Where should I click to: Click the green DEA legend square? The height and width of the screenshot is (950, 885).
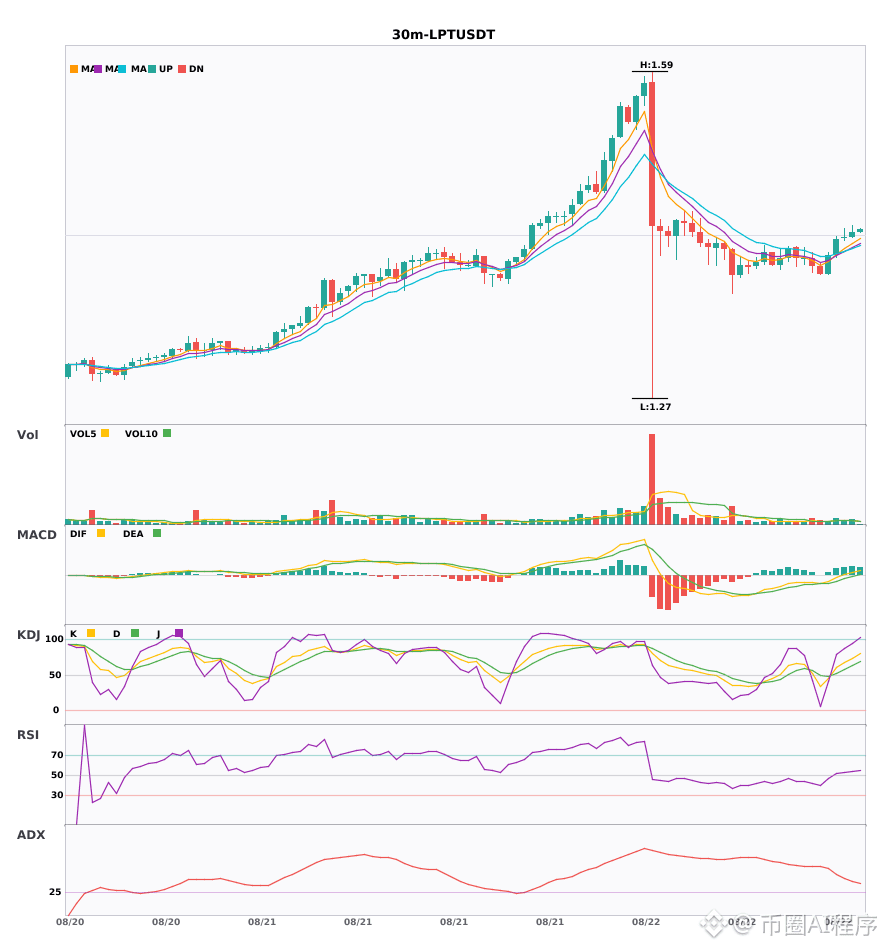(157, 533)
